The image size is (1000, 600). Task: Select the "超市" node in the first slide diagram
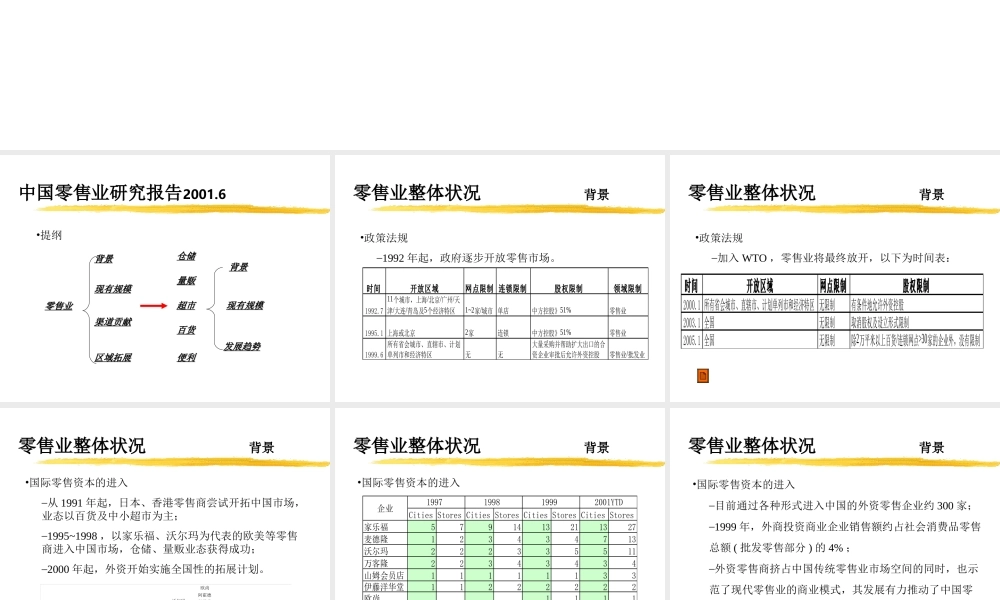(186, 306)
